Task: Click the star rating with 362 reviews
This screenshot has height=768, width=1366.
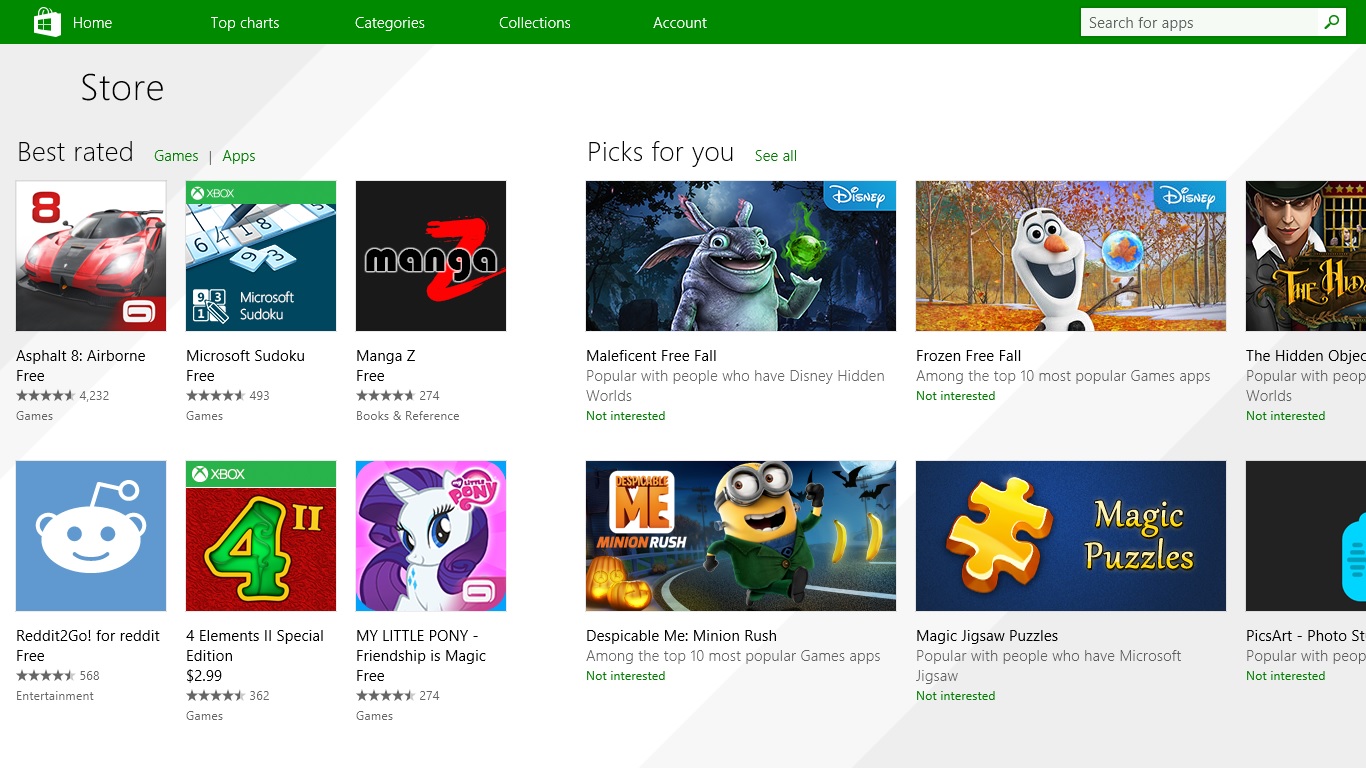Action: point(215,696)
